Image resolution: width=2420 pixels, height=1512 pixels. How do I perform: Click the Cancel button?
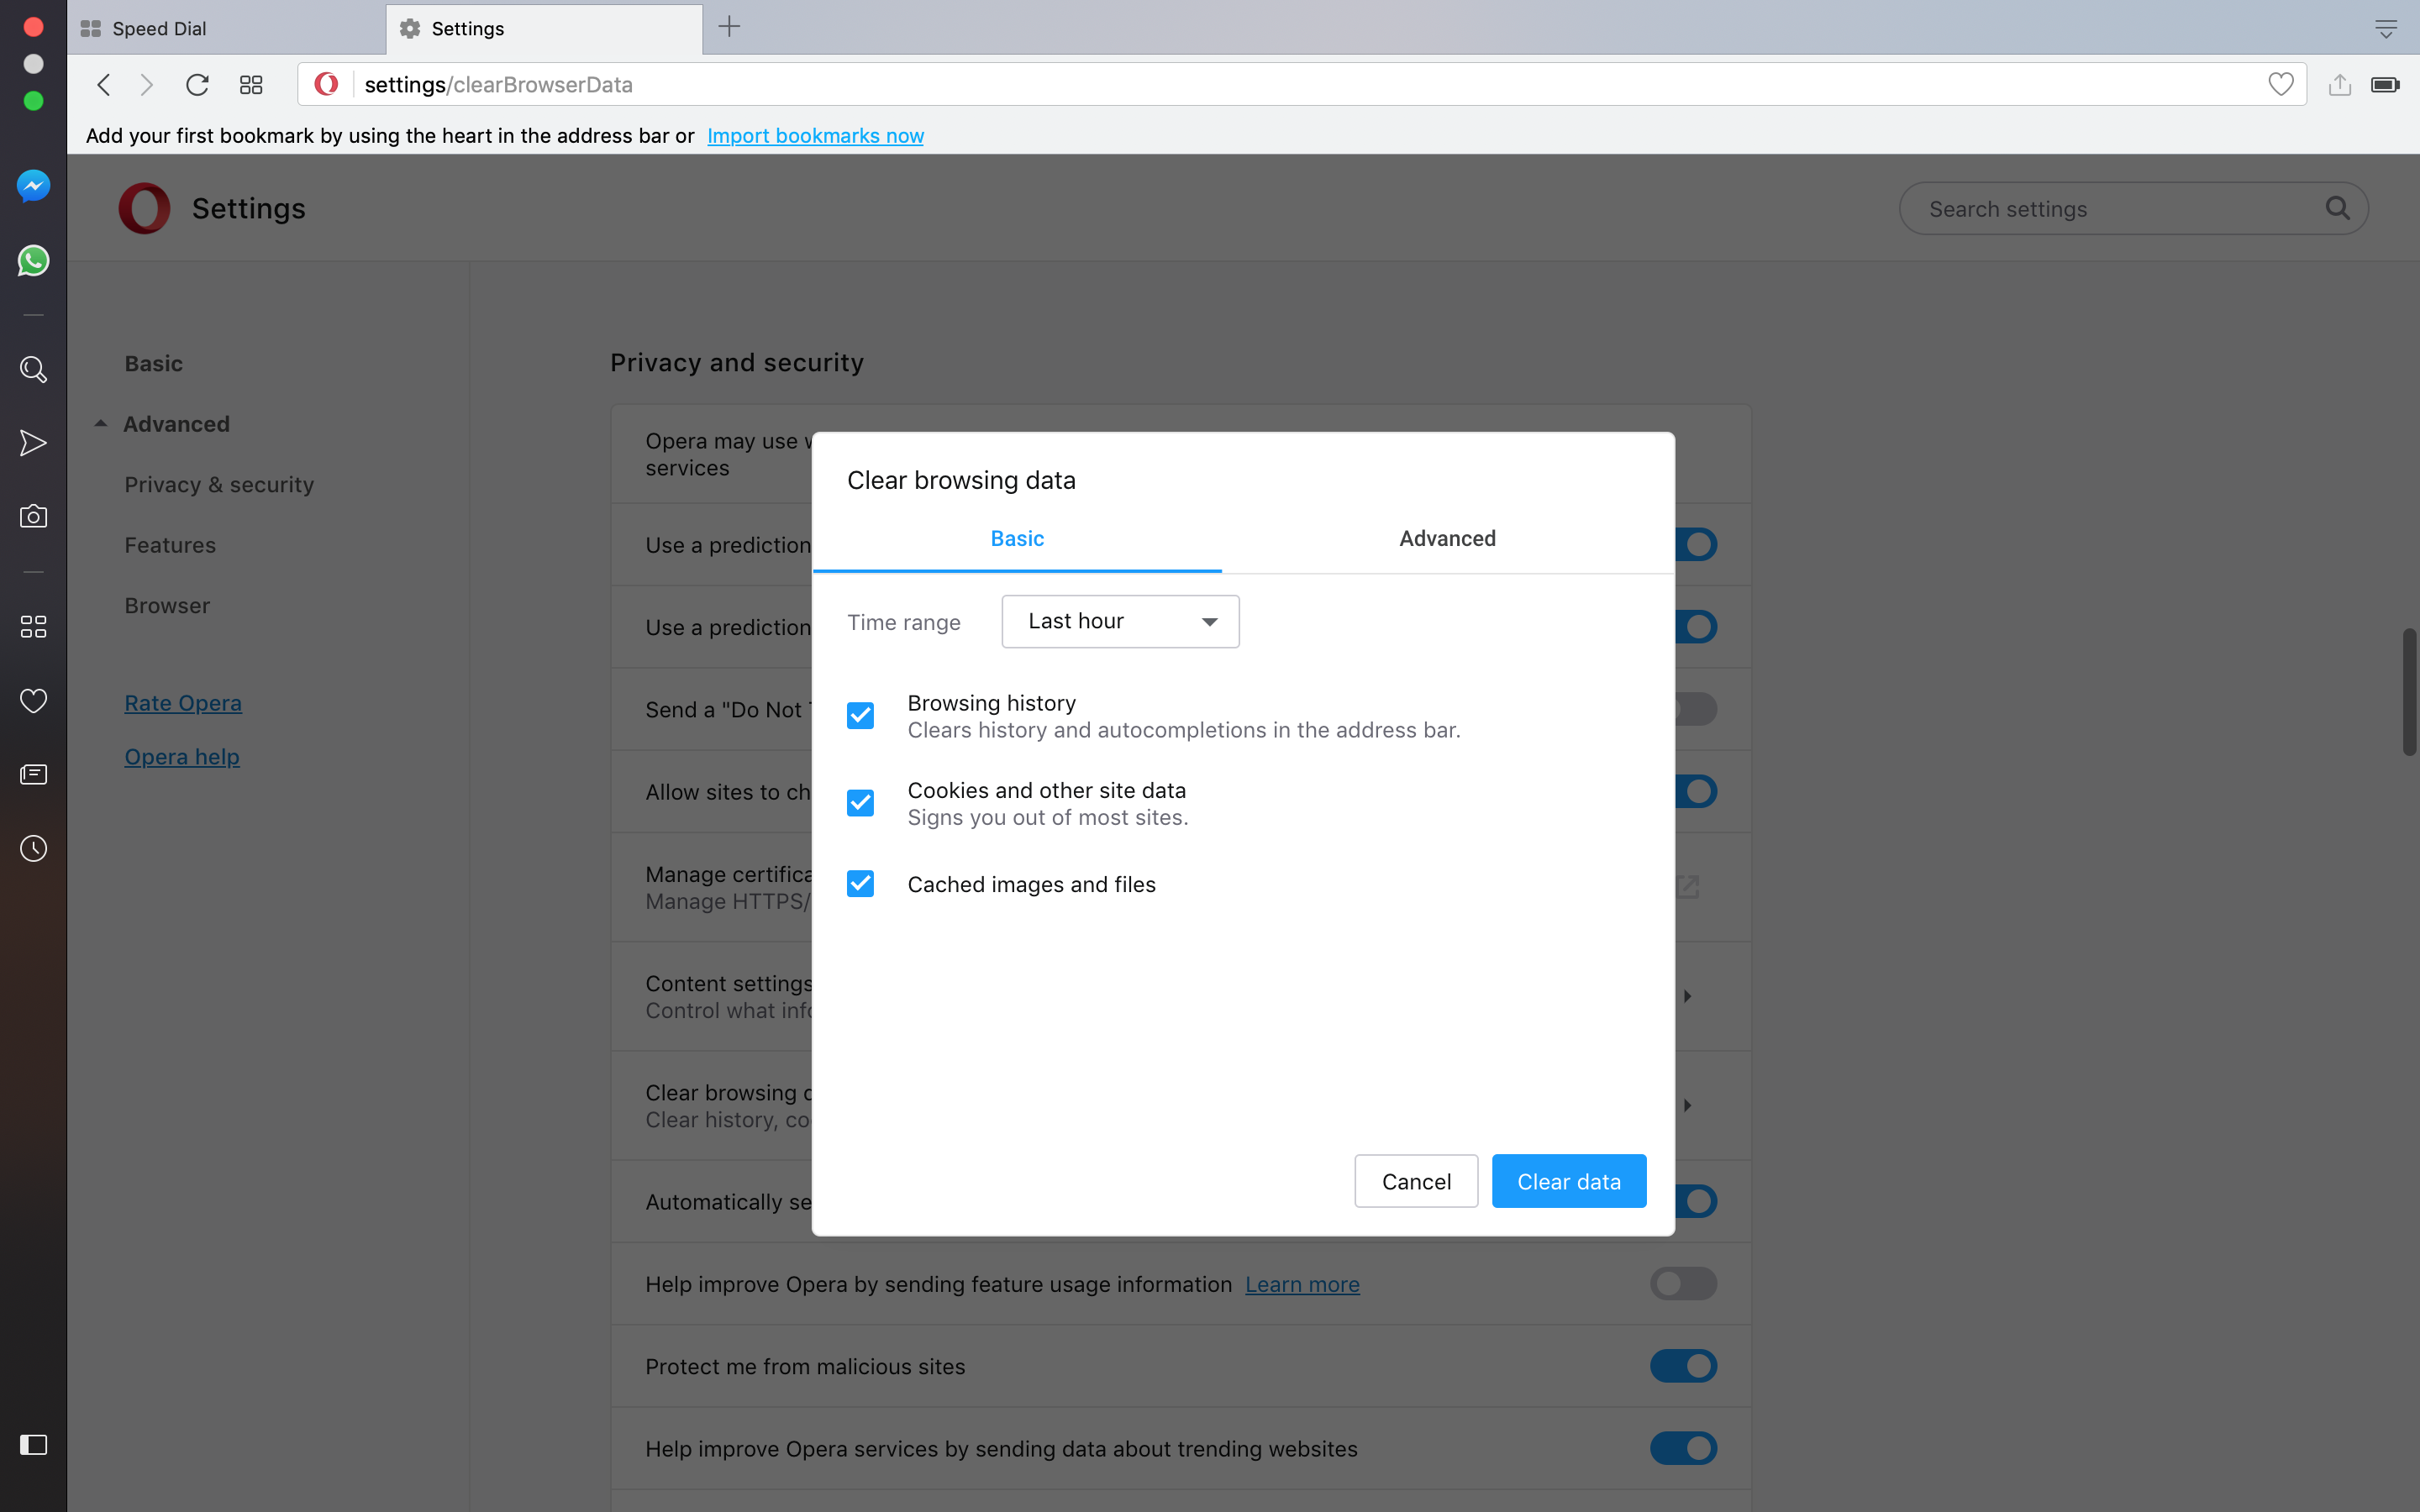tap(1416, 1181)
